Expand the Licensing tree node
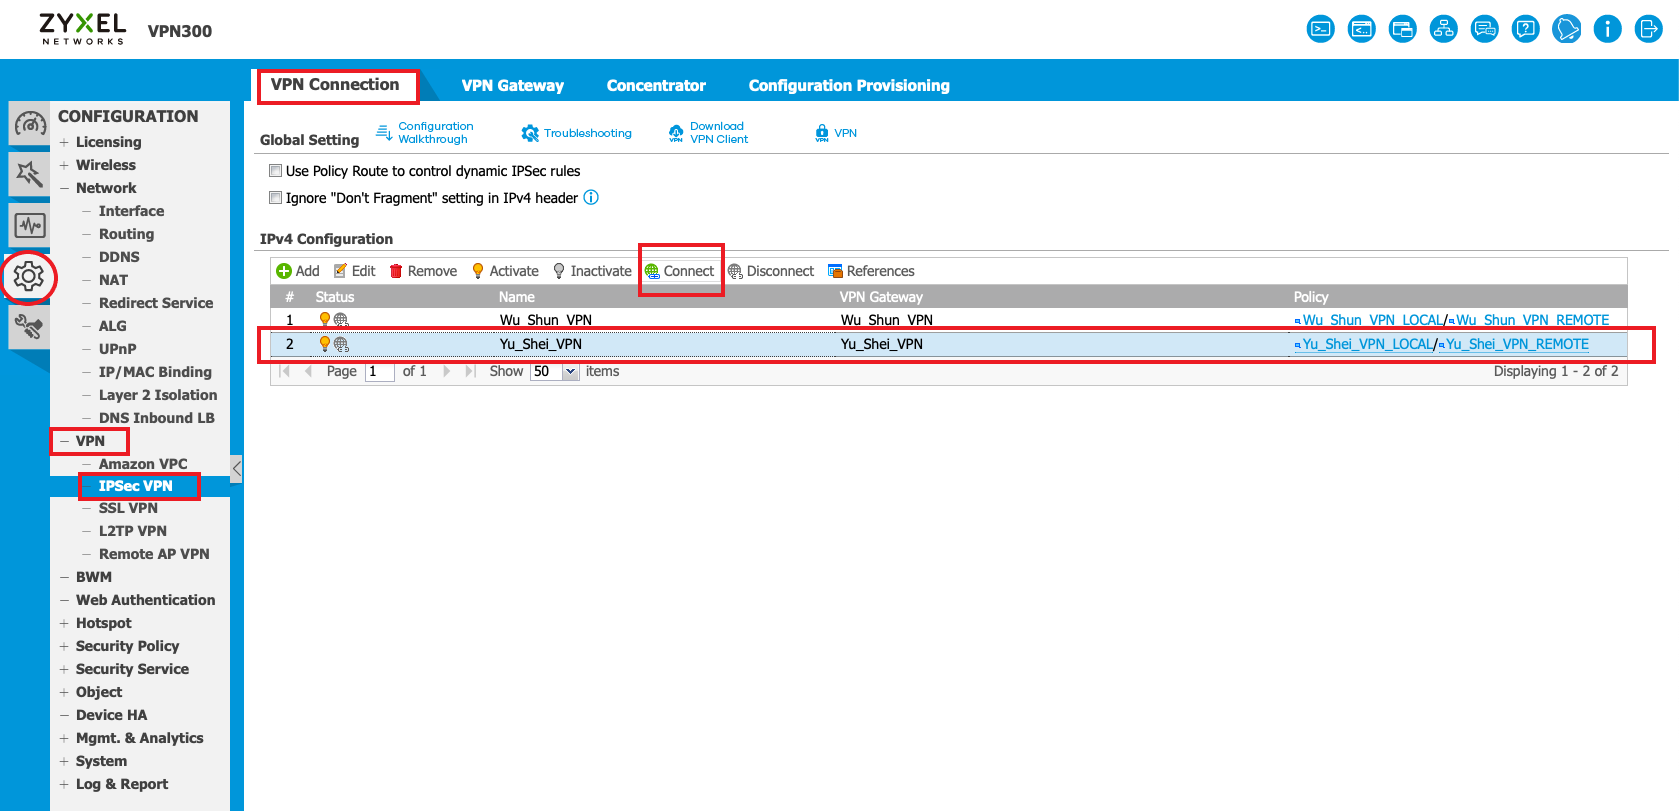The image size is (1679, 811). (64, 142)
